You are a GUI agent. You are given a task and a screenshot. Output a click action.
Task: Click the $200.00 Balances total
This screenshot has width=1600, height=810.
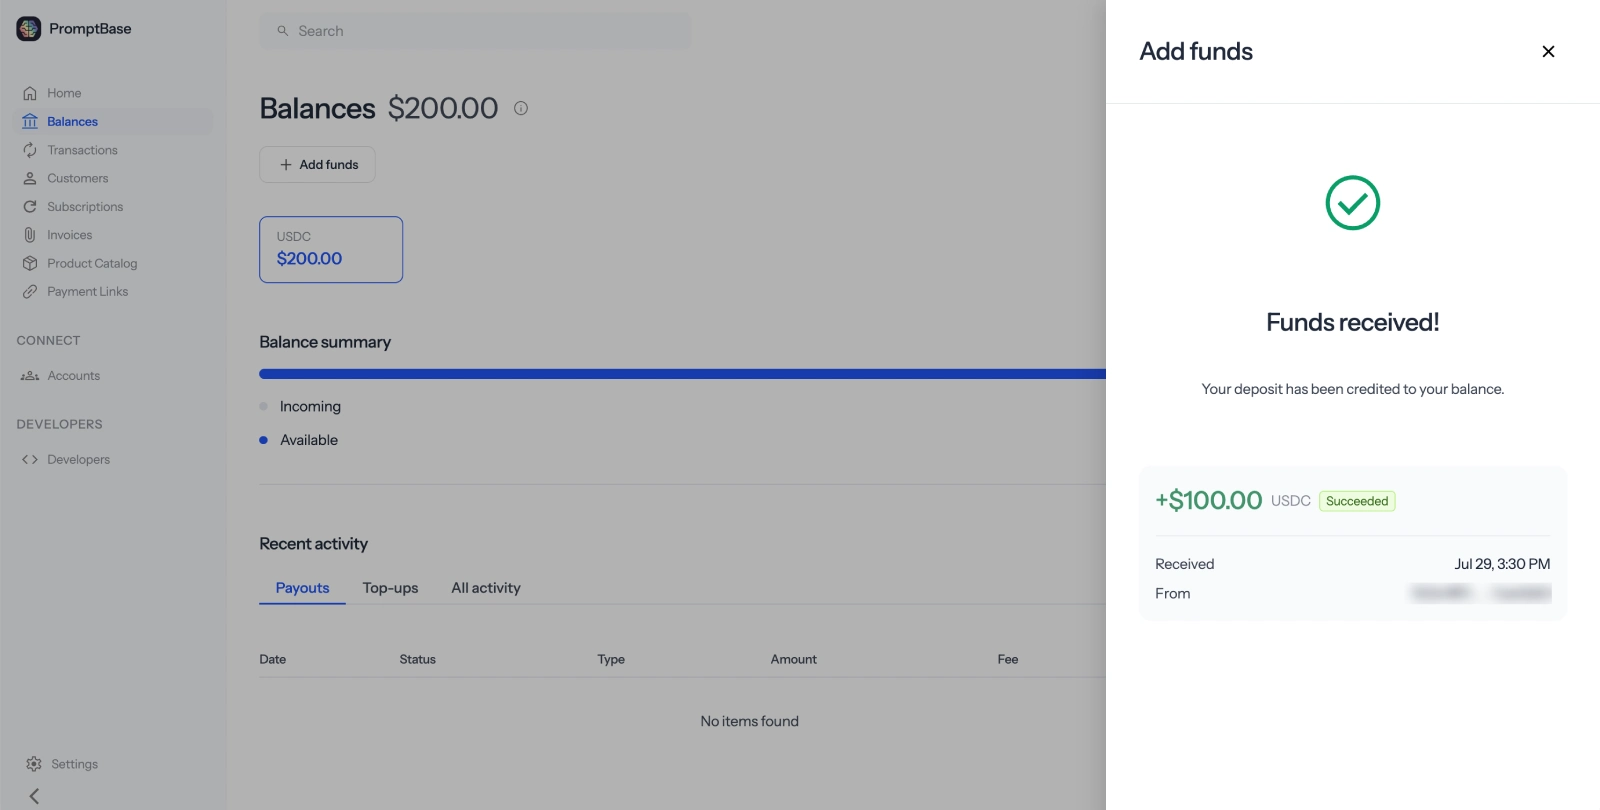(443, 108)
